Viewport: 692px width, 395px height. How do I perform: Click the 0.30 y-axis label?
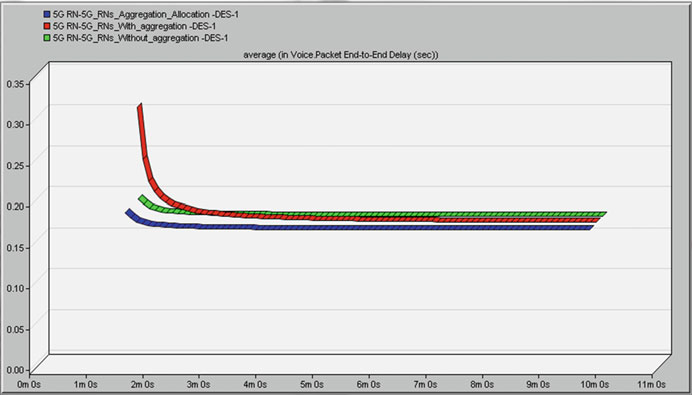[15, 124]
